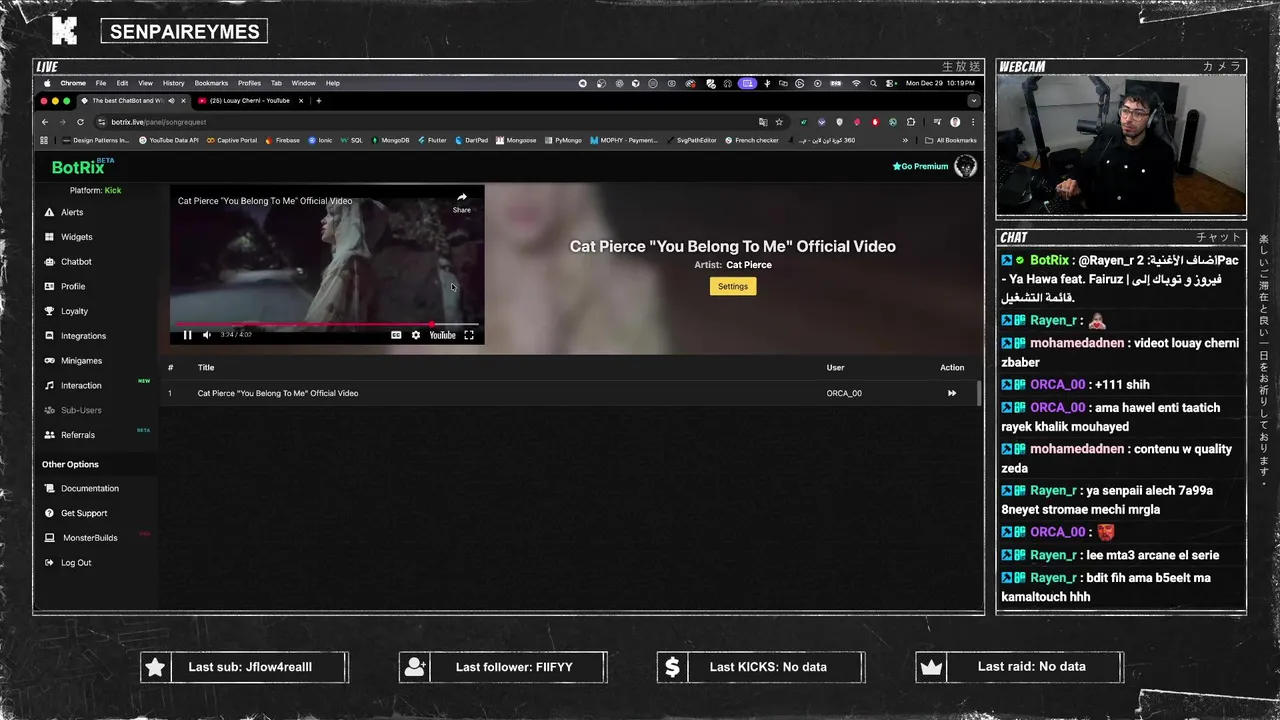
Task: Click the Last KICKS dollar icon
Action: [672, 667]
